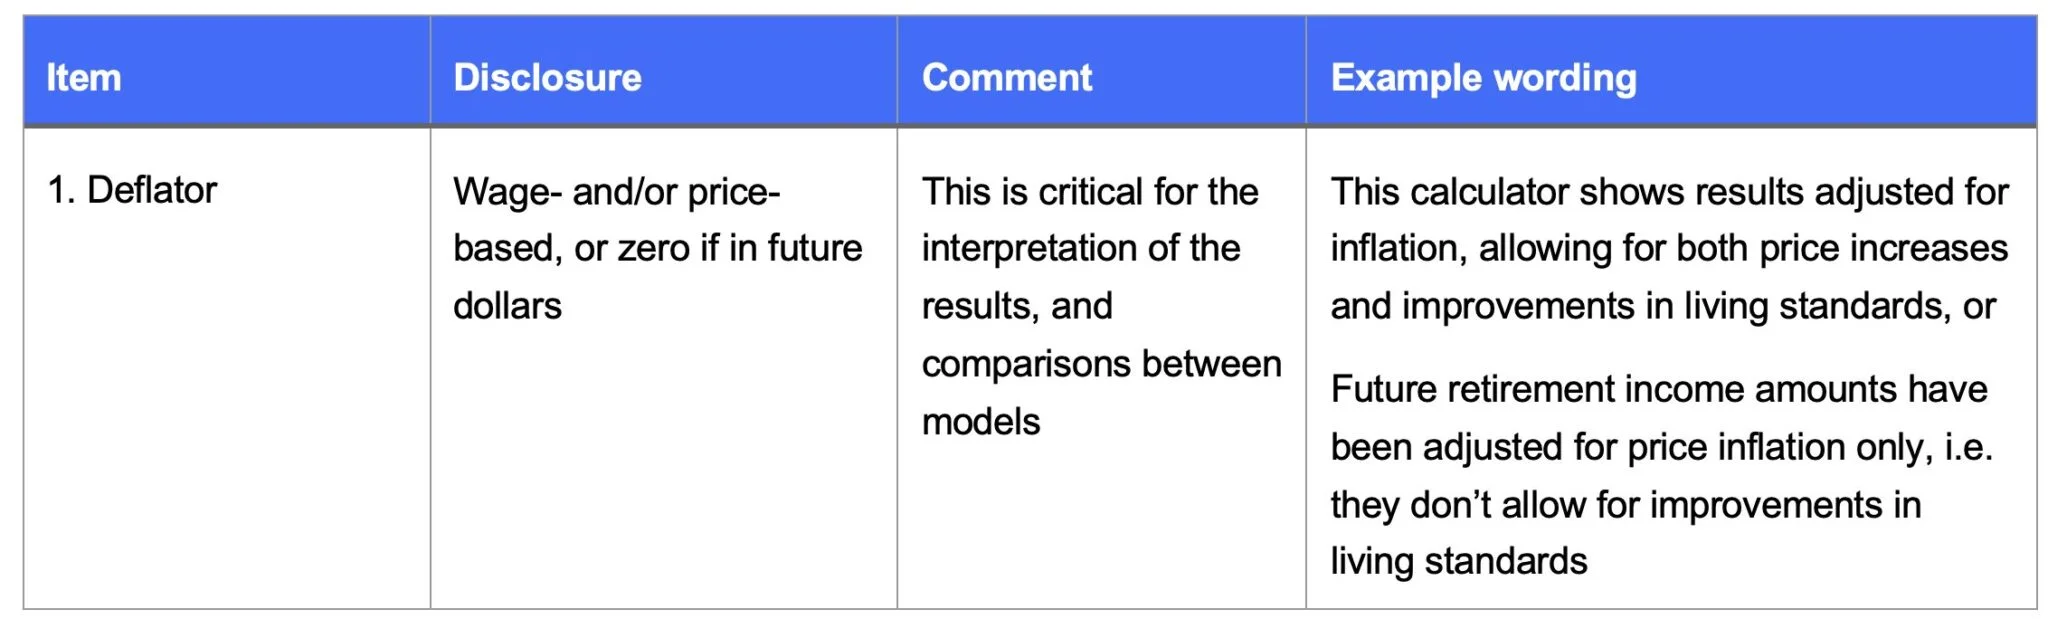Select the "Comment" column header

(x=1006, y=78)
